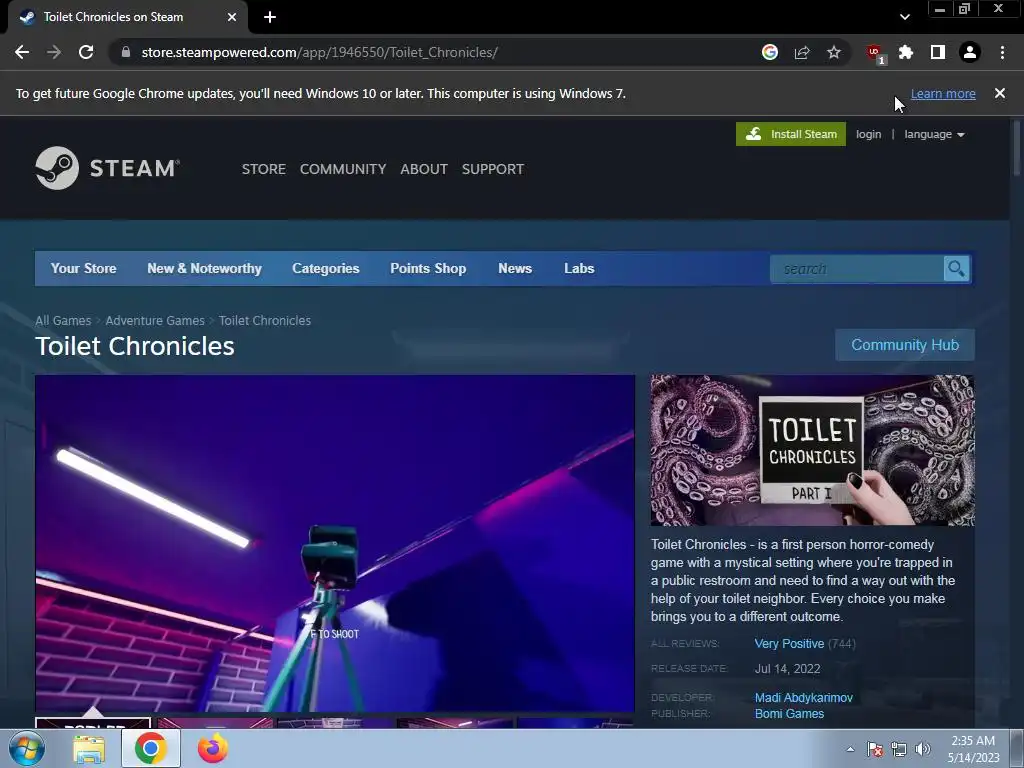This screenshot has width=1024, height=768.
Task: Open the Points Shop tab
Action: tap(428, 268)
